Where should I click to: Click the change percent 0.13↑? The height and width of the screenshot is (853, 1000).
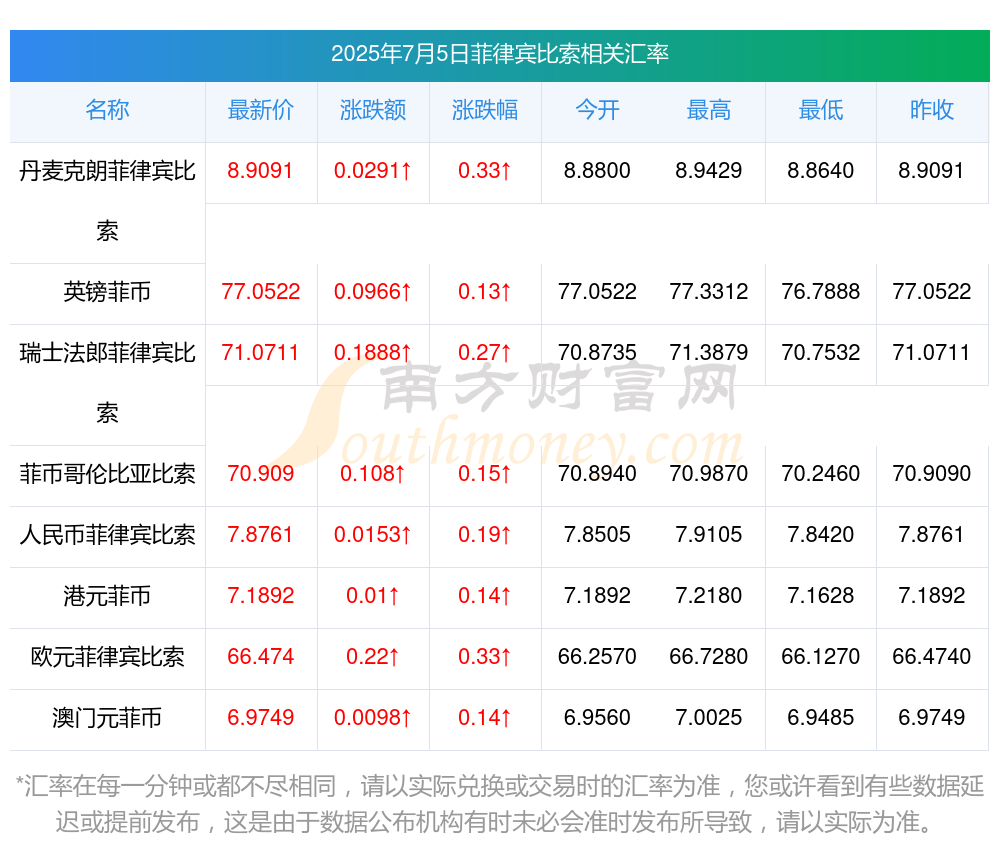coord(485,292)
